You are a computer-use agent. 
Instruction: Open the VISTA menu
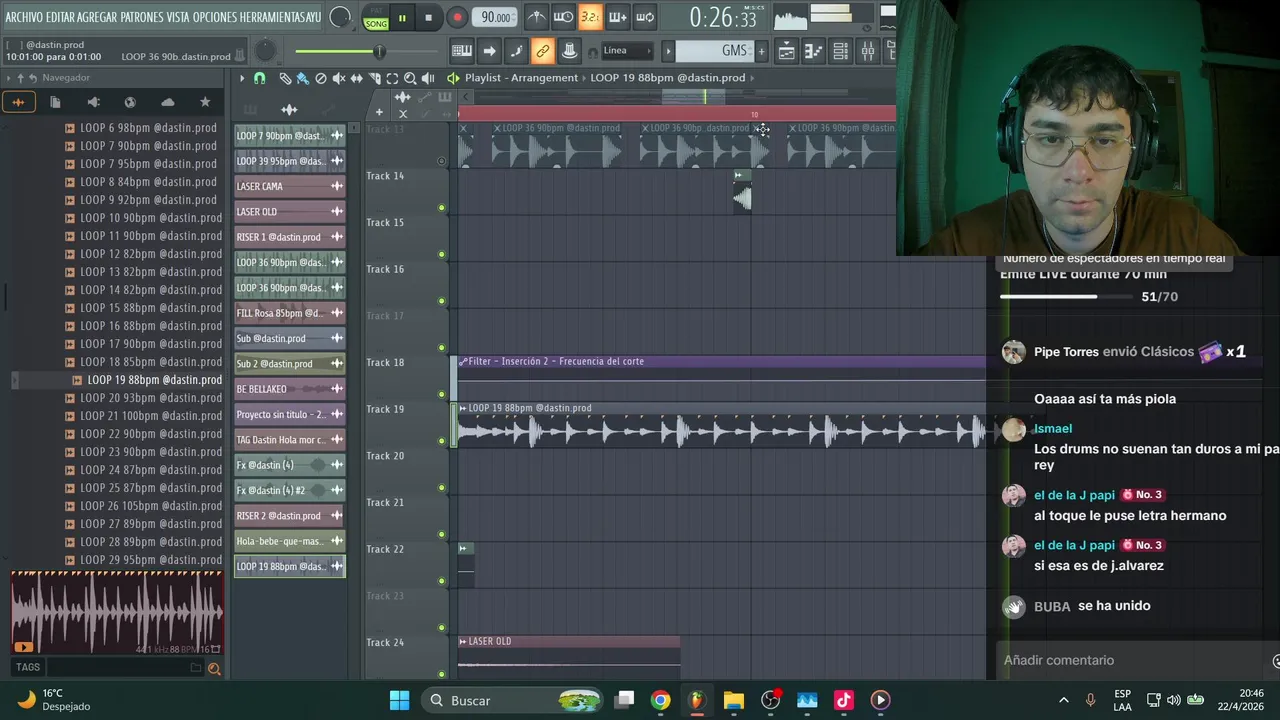coord(179,17)
